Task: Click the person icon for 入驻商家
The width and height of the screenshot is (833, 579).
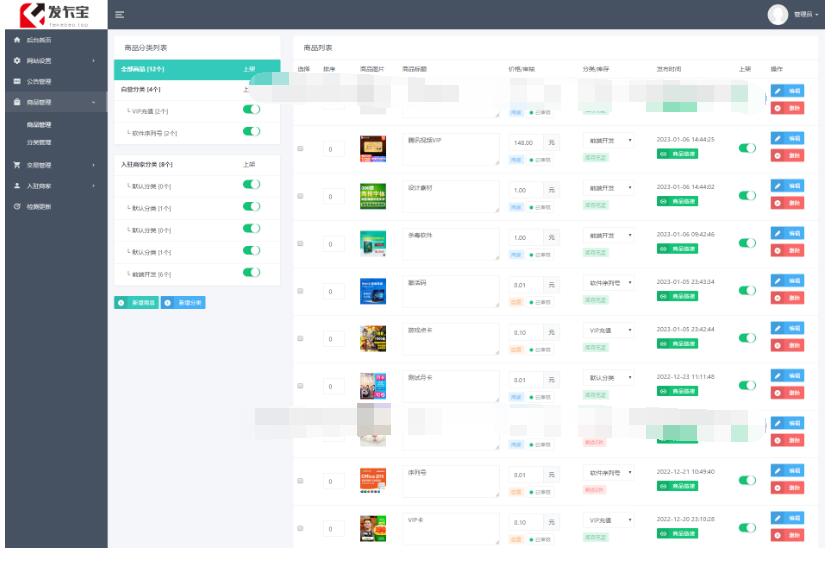Action: [x=17, y=186]
